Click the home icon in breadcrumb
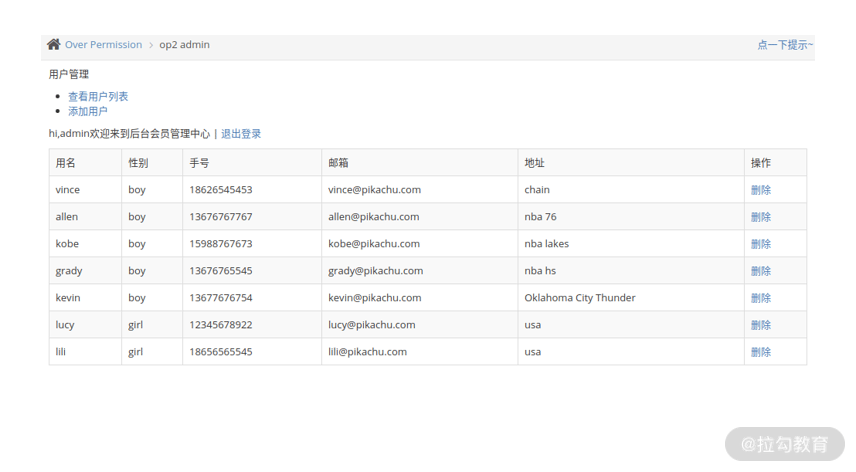This screenshot has width=856, height=472. [54, 44]
